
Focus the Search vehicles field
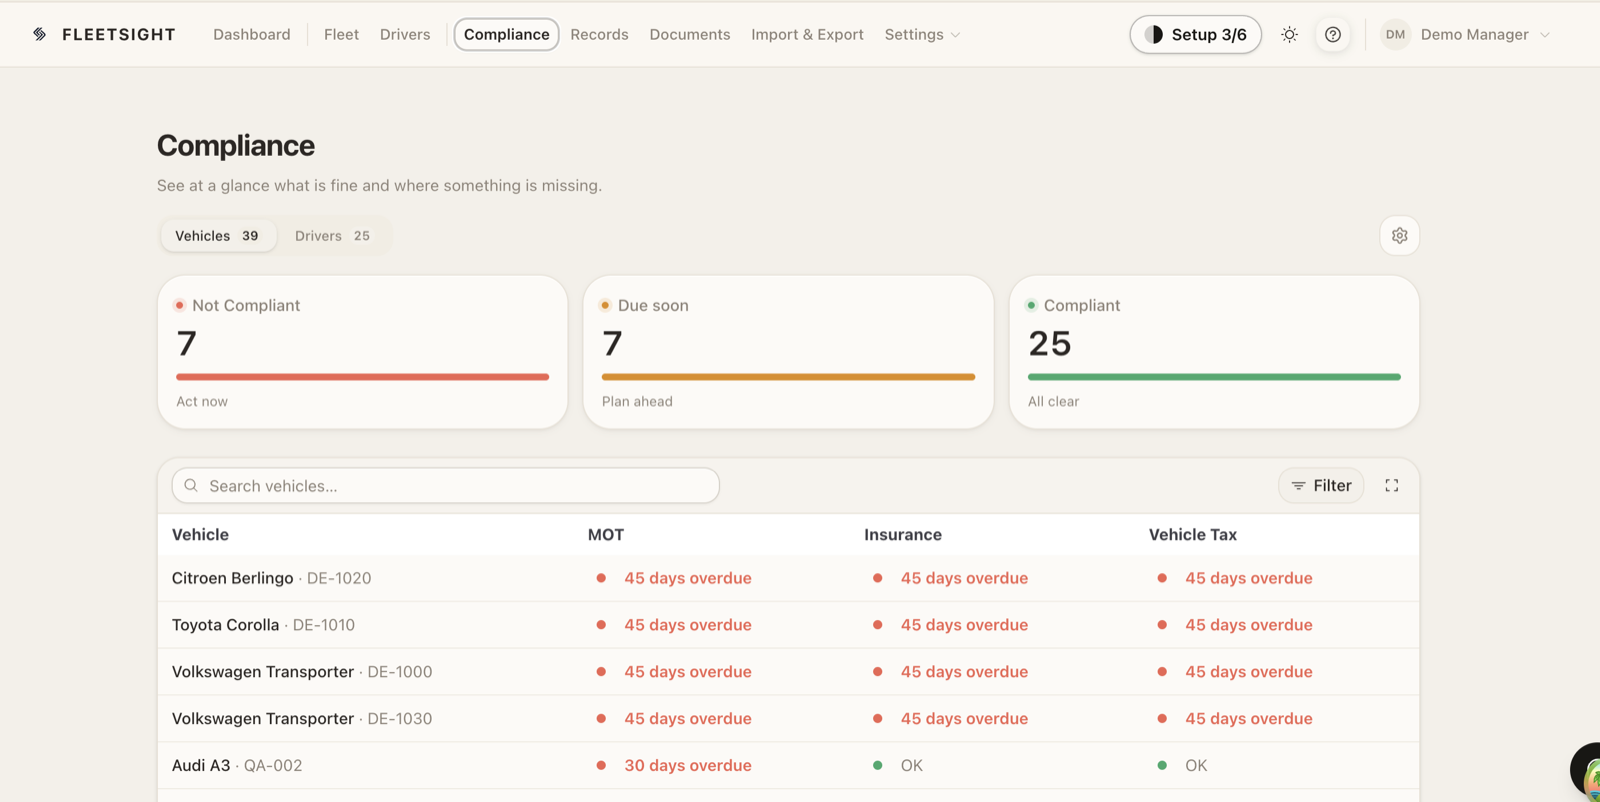click(x=446, y=486)
